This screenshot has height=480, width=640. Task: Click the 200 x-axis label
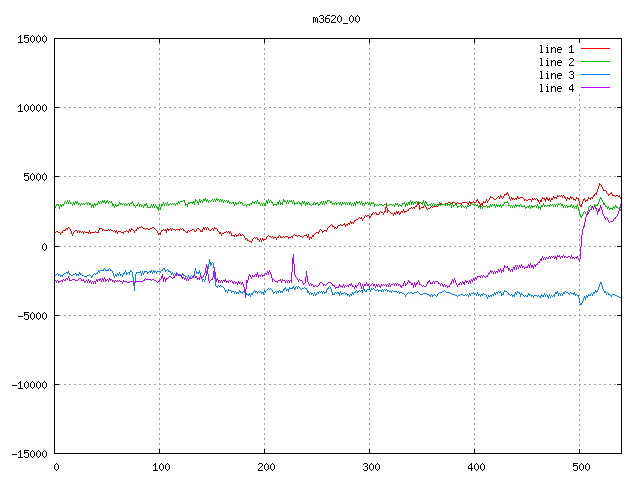pos(266,467)
